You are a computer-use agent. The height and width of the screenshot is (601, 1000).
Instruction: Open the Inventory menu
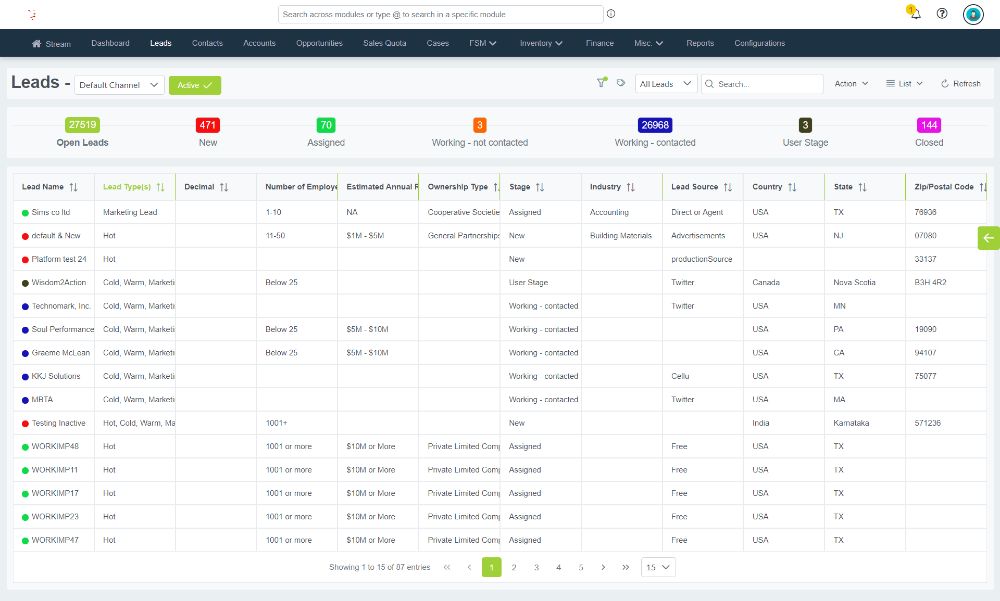point(541,43)
